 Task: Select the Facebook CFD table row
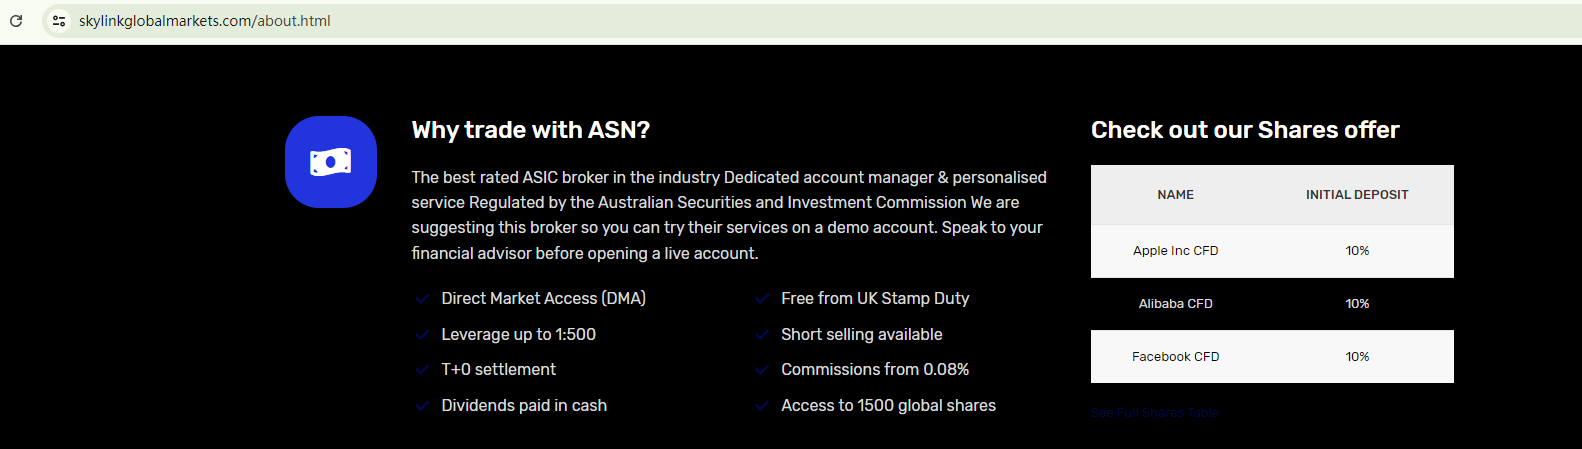tap(1175, 357)
